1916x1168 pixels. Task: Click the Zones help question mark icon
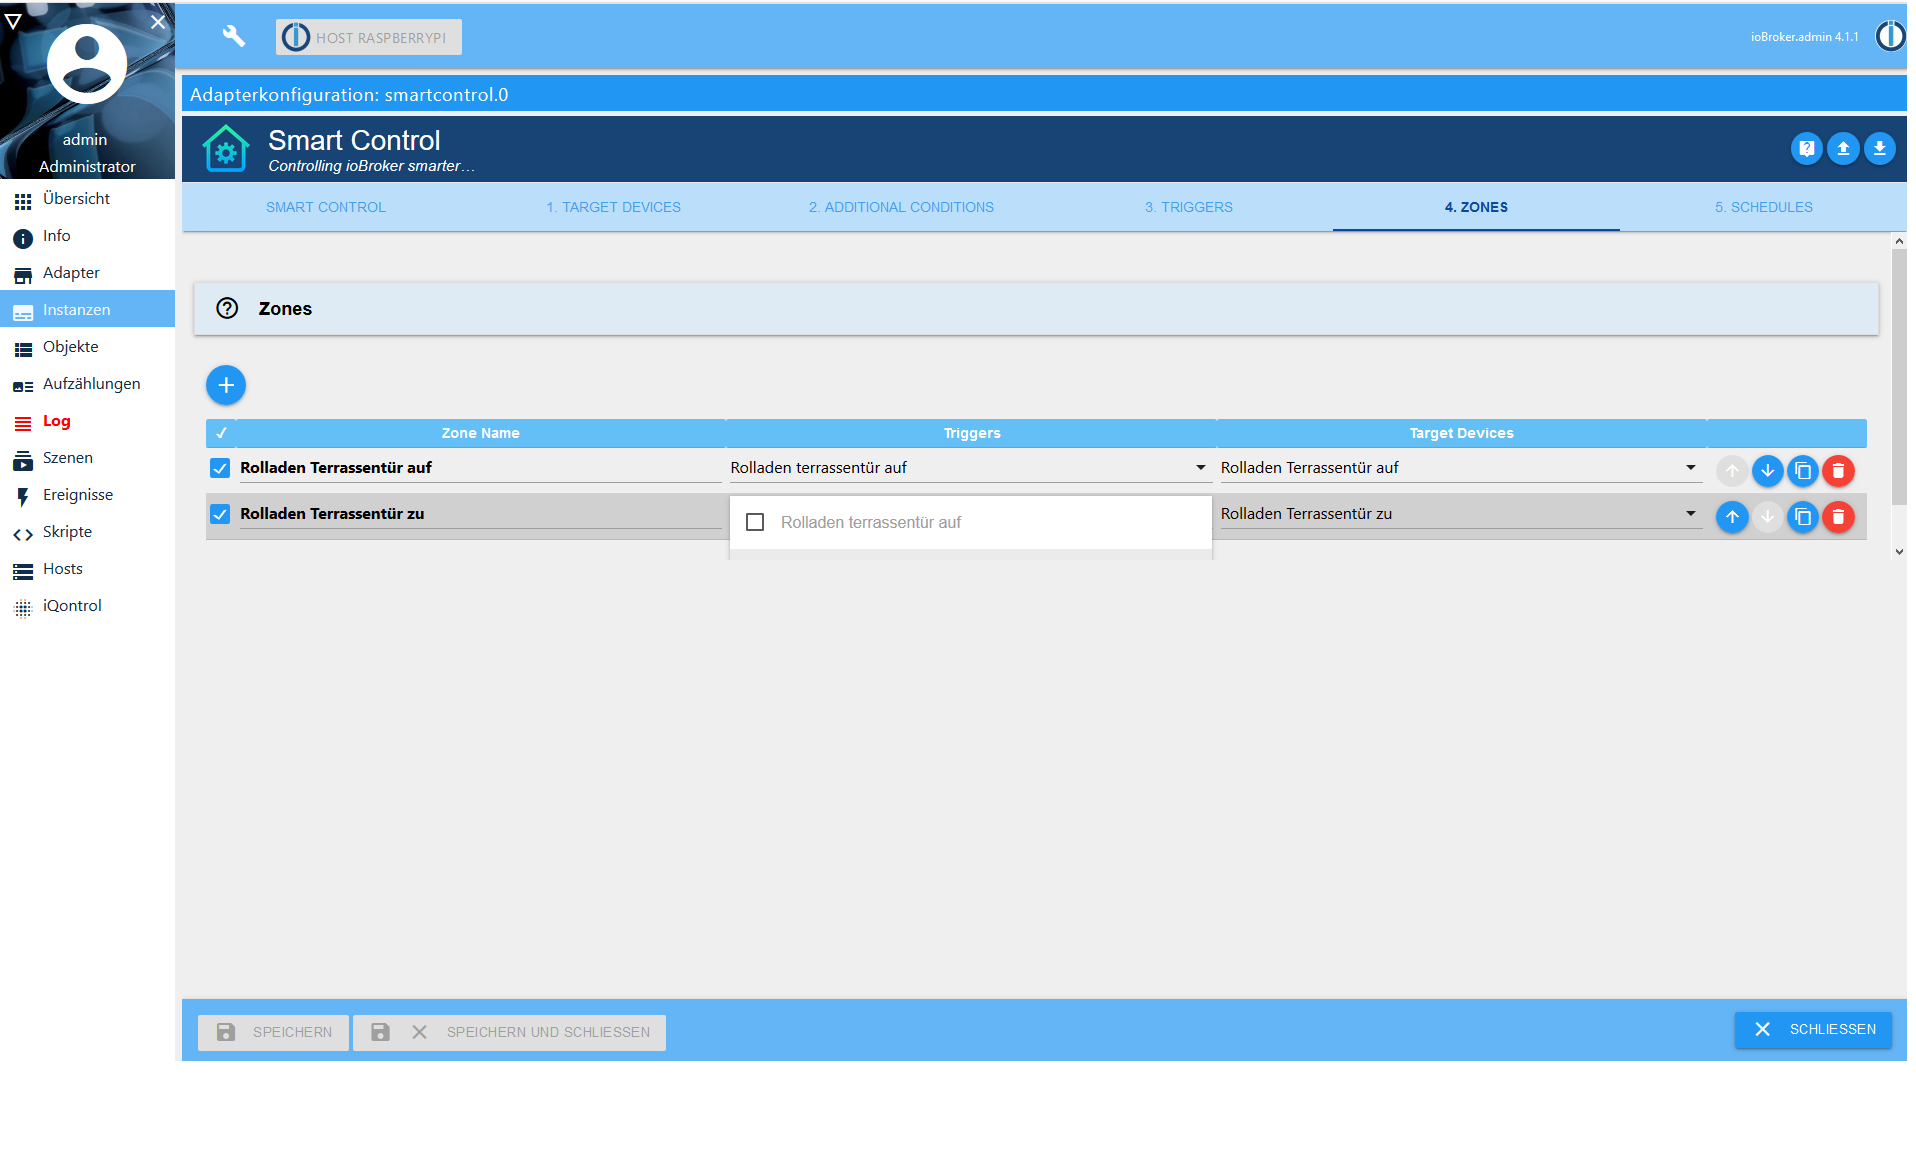point(228,308)
